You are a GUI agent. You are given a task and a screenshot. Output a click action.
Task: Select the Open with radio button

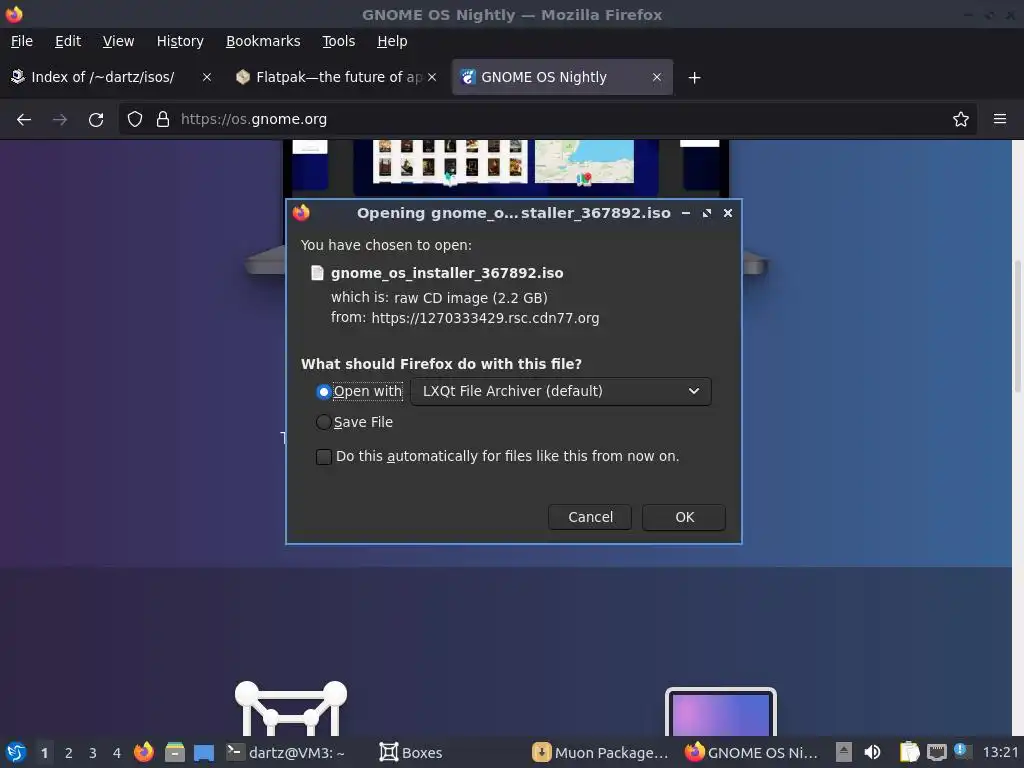[x=323, y=391]
